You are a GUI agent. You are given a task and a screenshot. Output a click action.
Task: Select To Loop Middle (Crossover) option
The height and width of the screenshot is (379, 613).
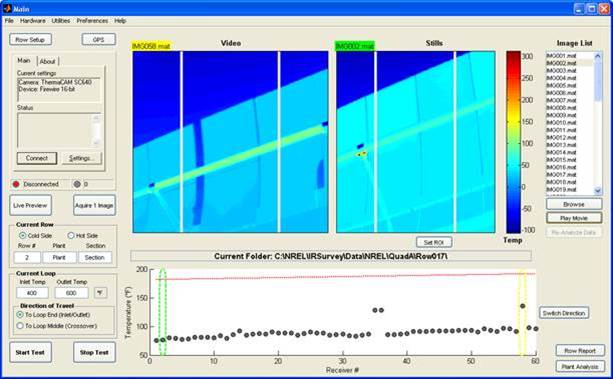20,326
